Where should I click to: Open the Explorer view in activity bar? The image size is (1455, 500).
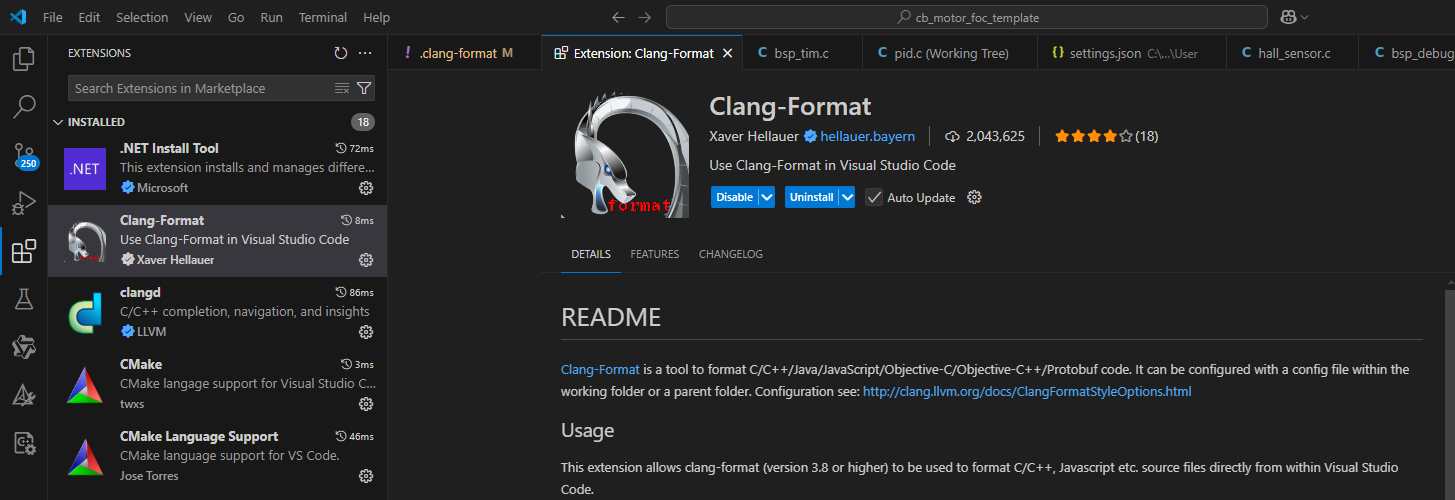click(23, 59)
